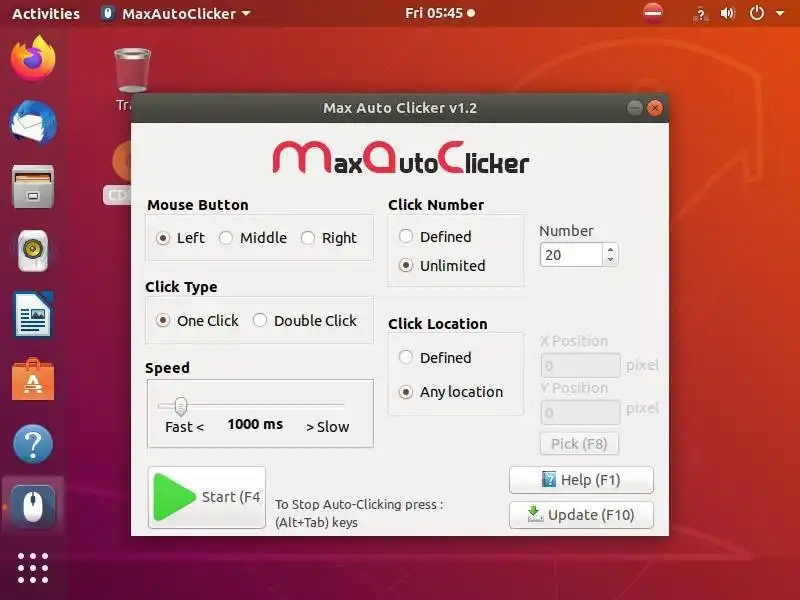
Task: Open the volume speaker tray icon
Action: [x=728, y=13]
